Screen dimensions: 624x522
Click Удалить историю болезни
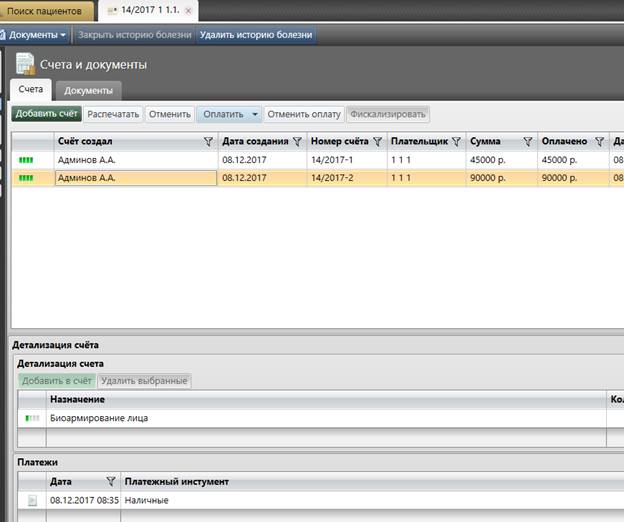tap(256, 34)
